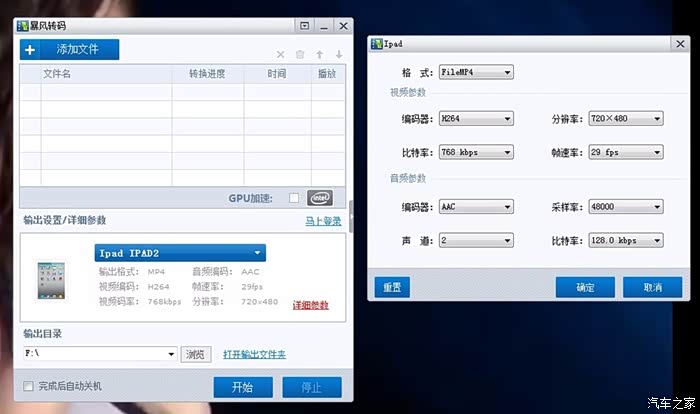Screen dimensions: 700x414
Task: Click the 音频参数 section label
Action: tap(408, 178)
